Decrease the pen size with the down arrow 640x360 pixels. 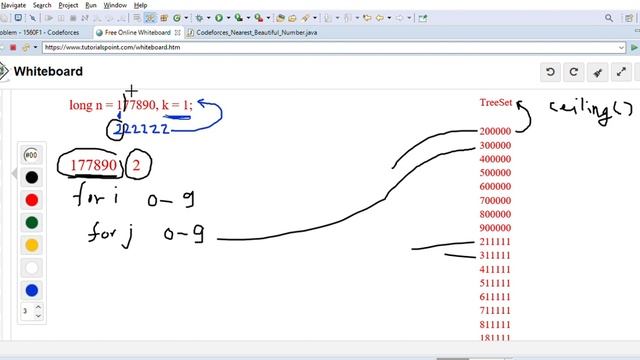[38, 316]
